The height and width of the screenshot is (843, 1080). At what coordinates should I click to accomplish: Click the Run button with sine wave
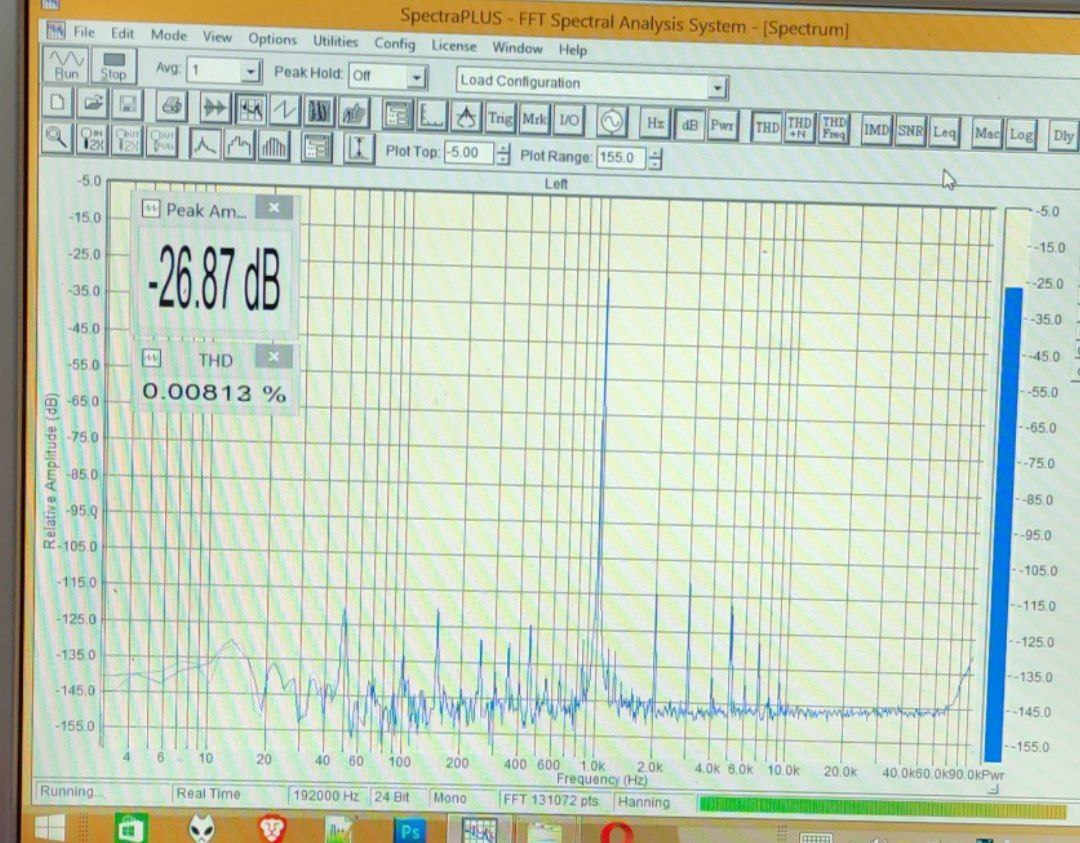tap(66, 65)
